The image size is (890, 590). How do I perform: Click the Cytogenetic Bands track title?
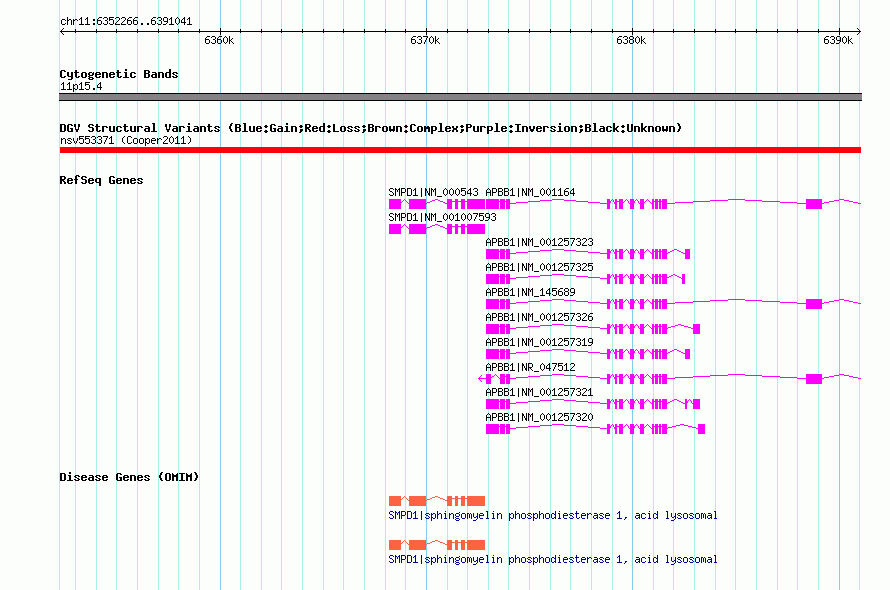[119, 74]
